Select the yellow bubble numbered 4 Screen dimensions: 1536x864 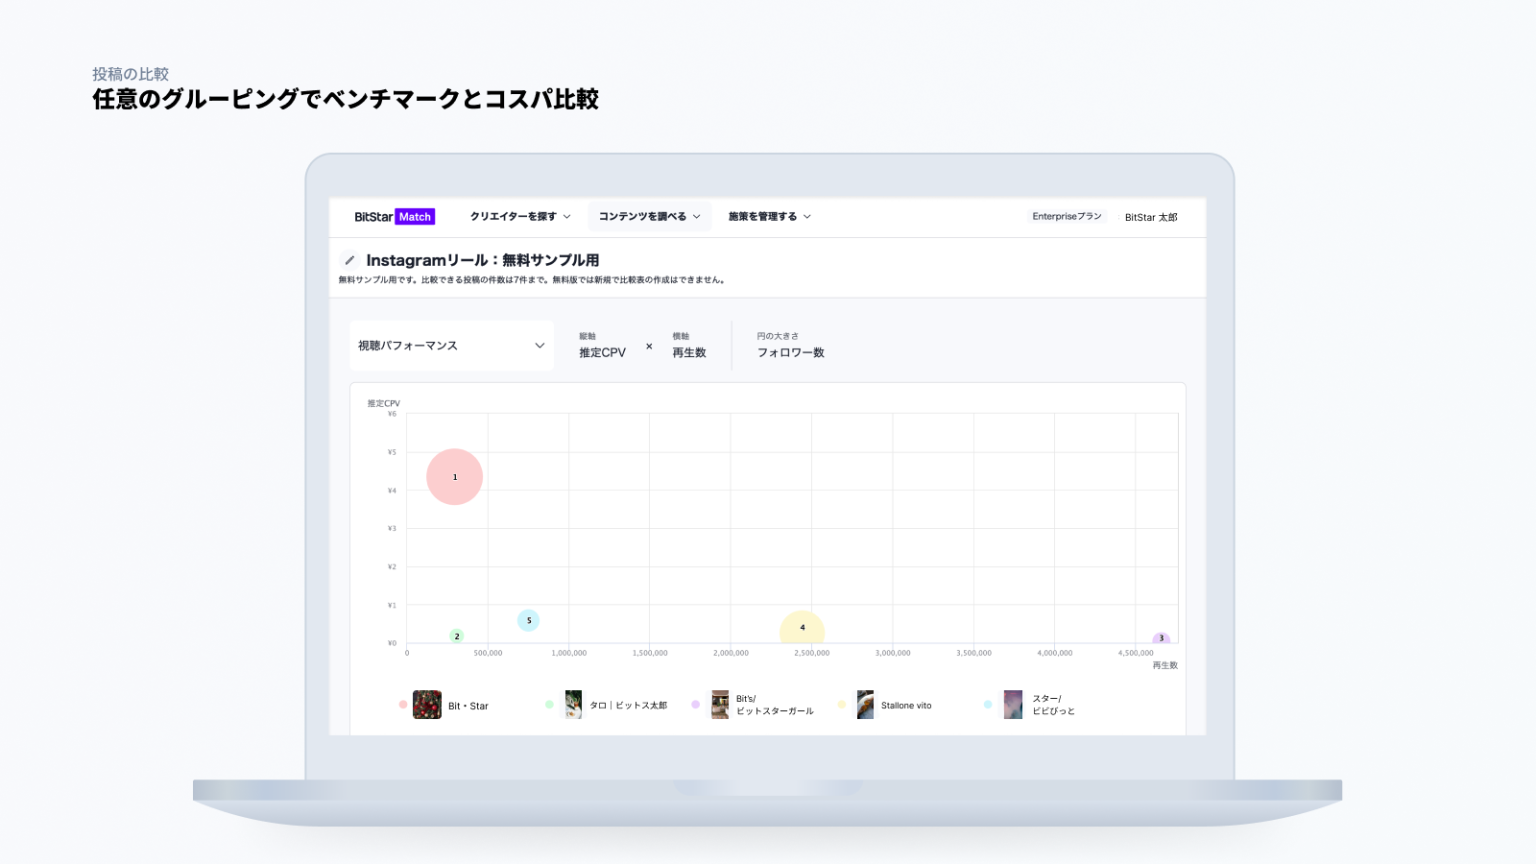802,628
